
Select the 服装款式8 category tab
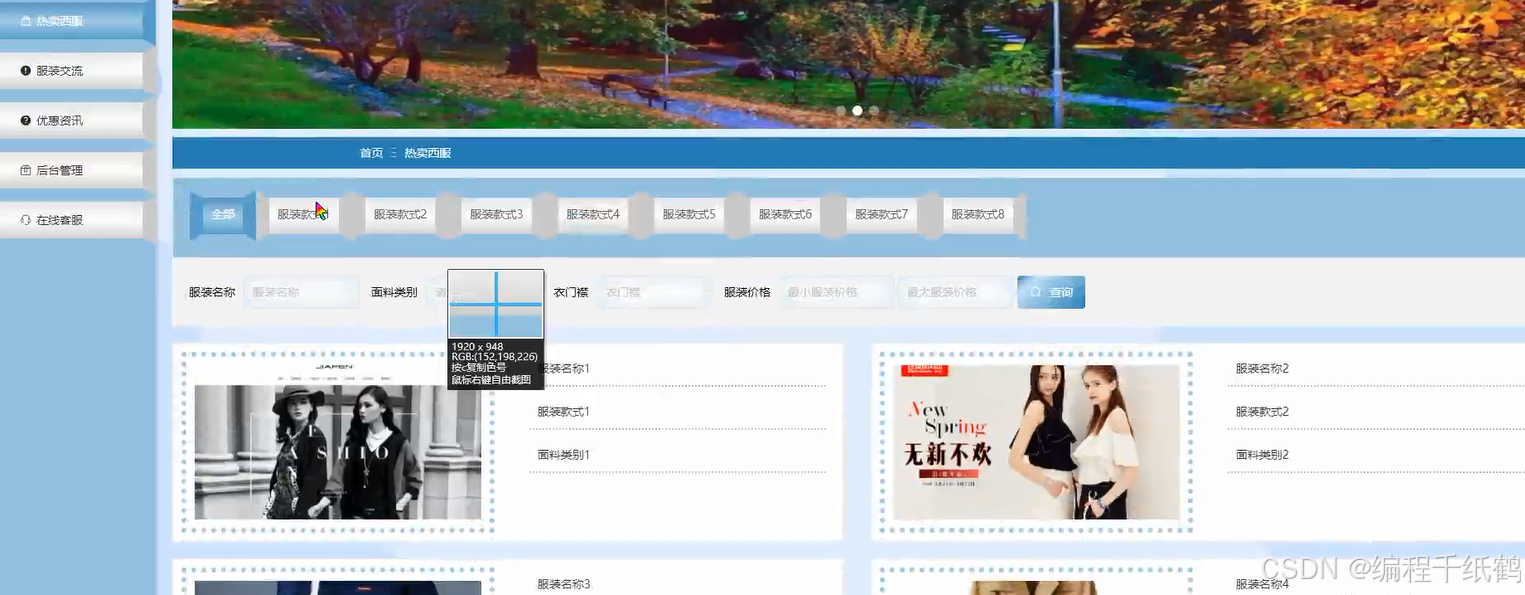[978, 214]
